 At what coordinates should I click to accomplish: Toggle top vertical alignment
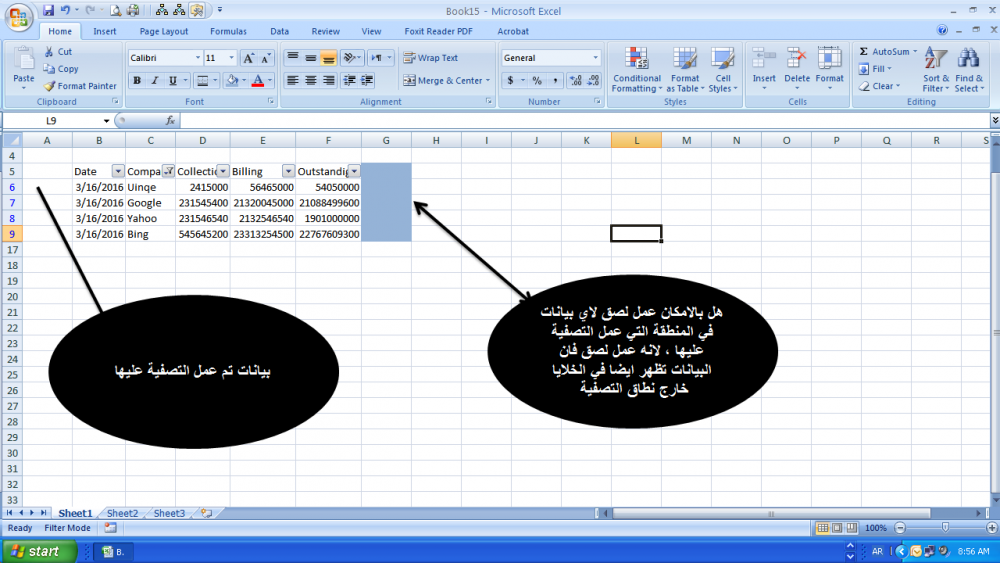point(293,58)
